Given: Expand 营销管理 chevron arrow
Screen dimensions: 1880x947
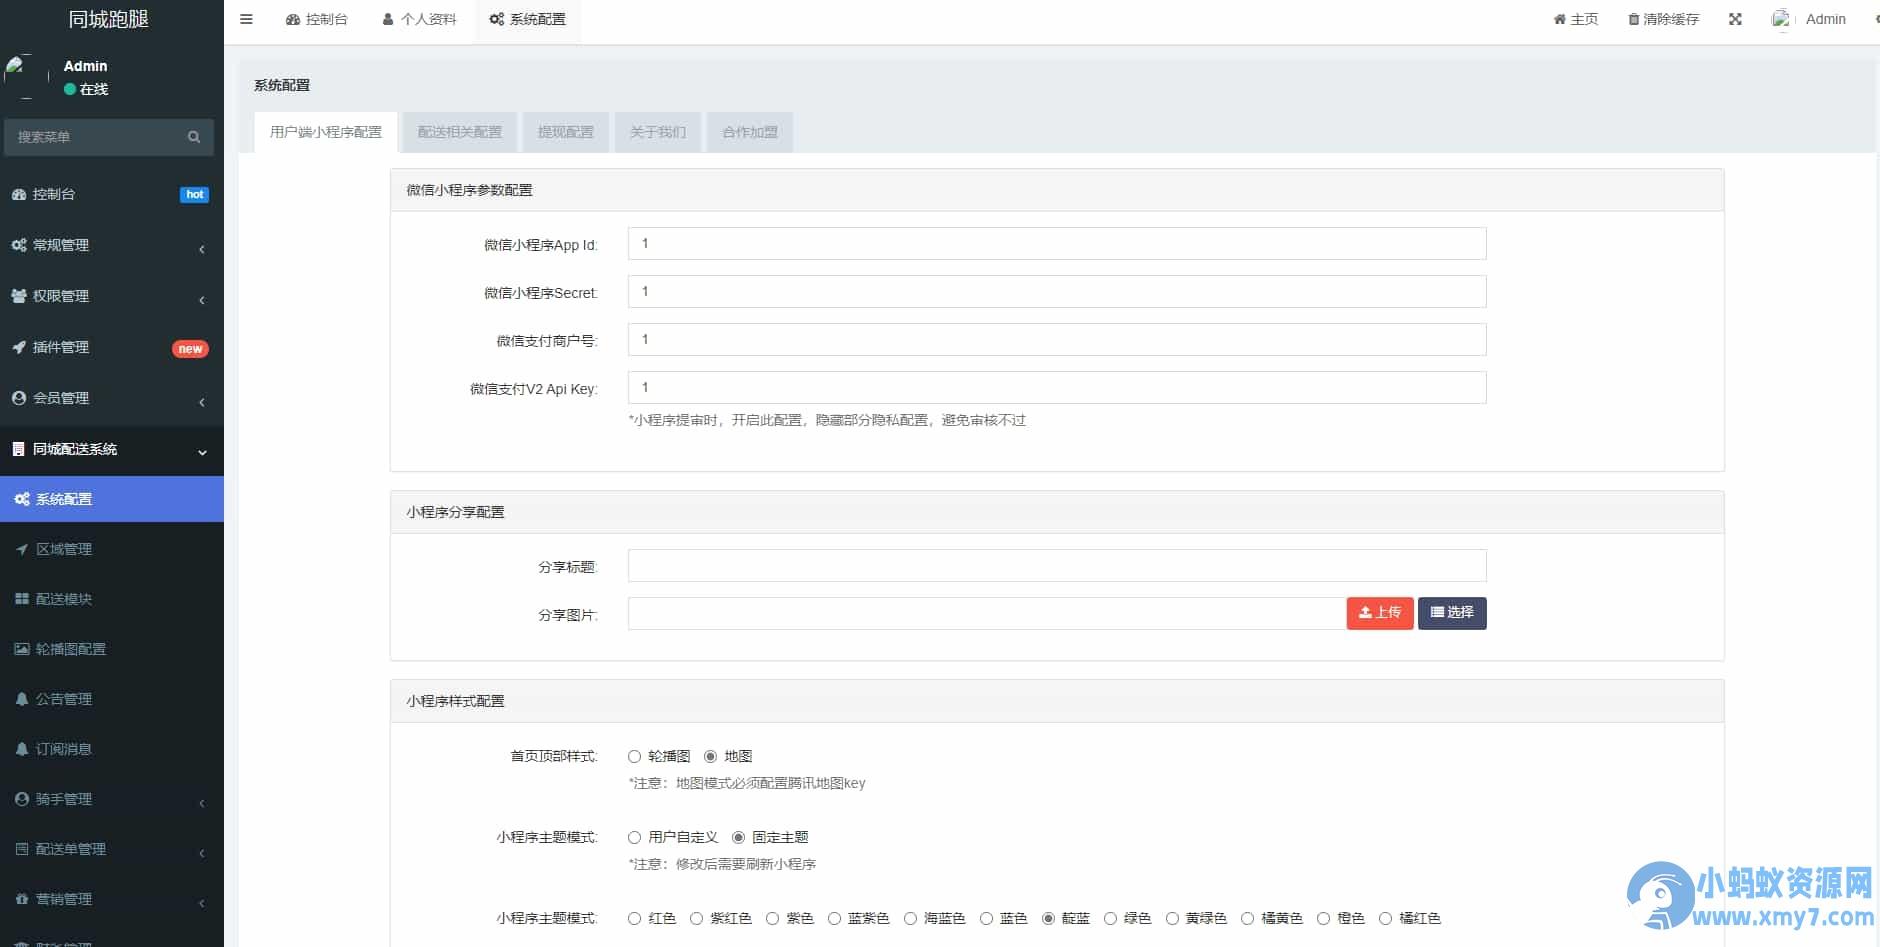Looking at the screenshot, I should click(x=202, y=902).
